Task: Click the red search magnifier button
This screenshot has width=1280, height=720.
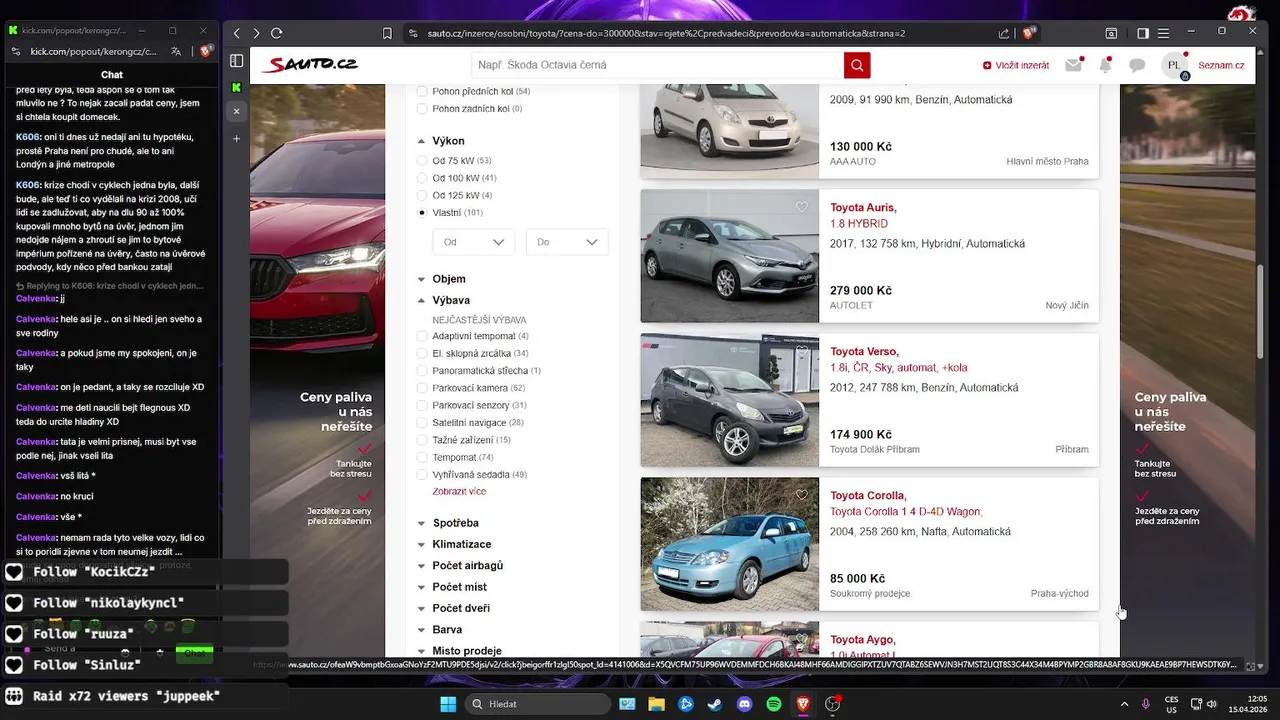Action: click(857, 65)
